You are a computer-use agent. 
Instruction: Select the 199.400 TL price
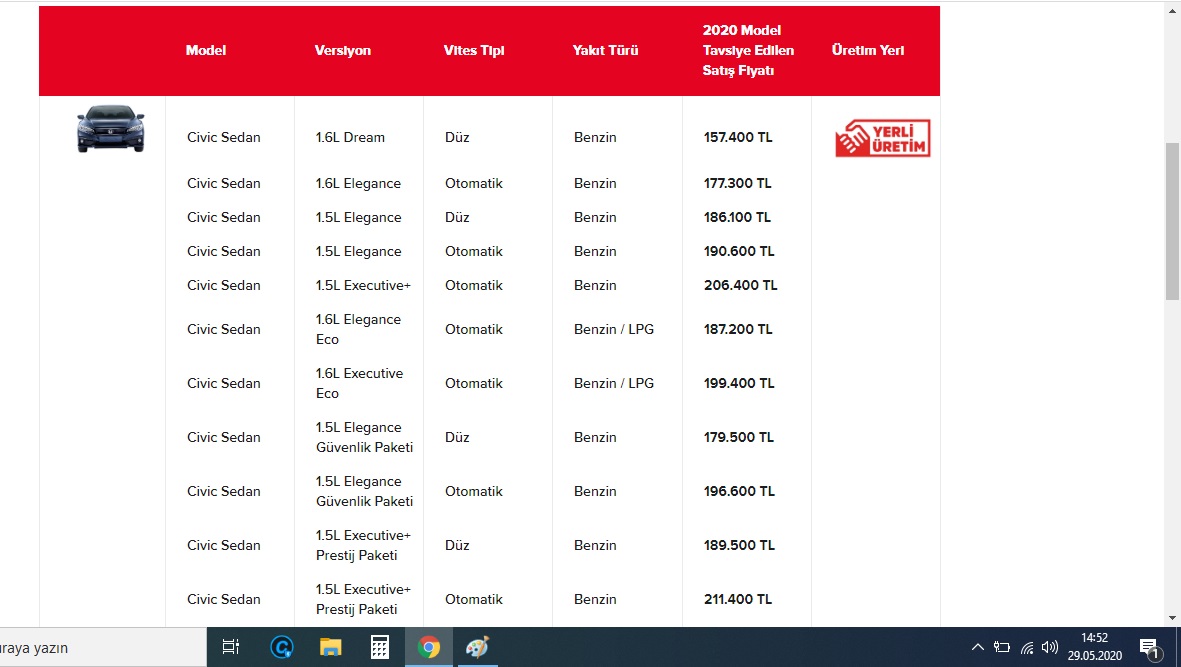(x=739, y=384)
